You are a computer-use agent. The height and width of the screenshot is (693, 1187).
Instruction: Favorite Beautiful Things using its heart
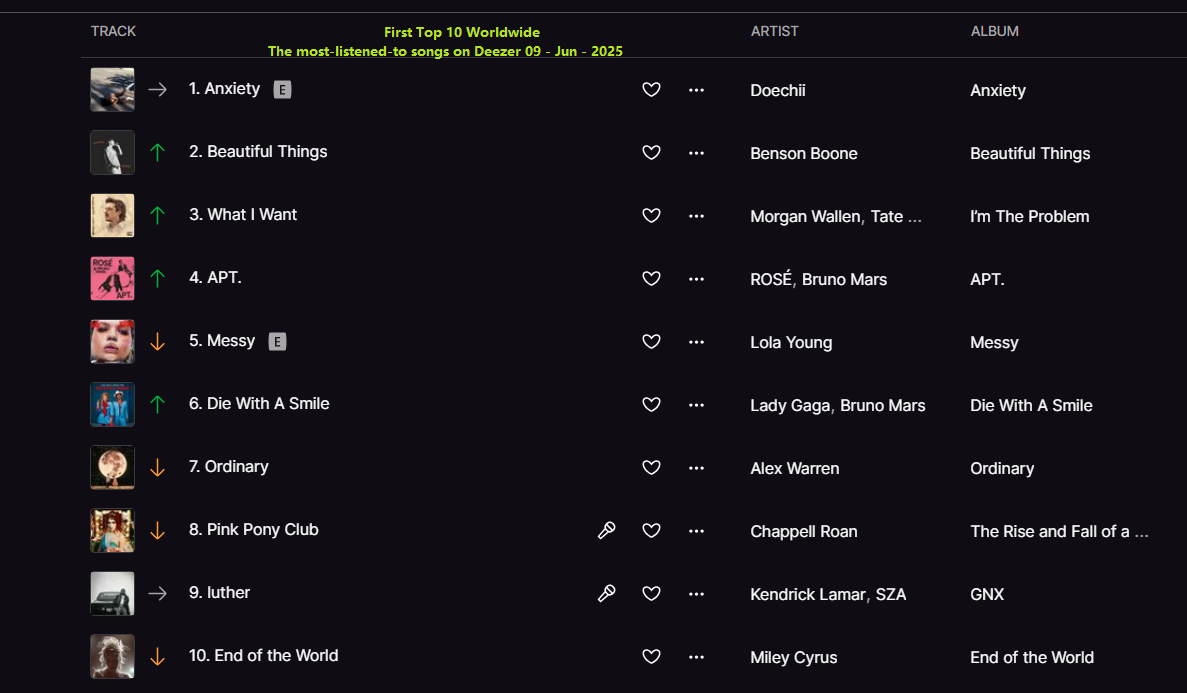point(651,152)
